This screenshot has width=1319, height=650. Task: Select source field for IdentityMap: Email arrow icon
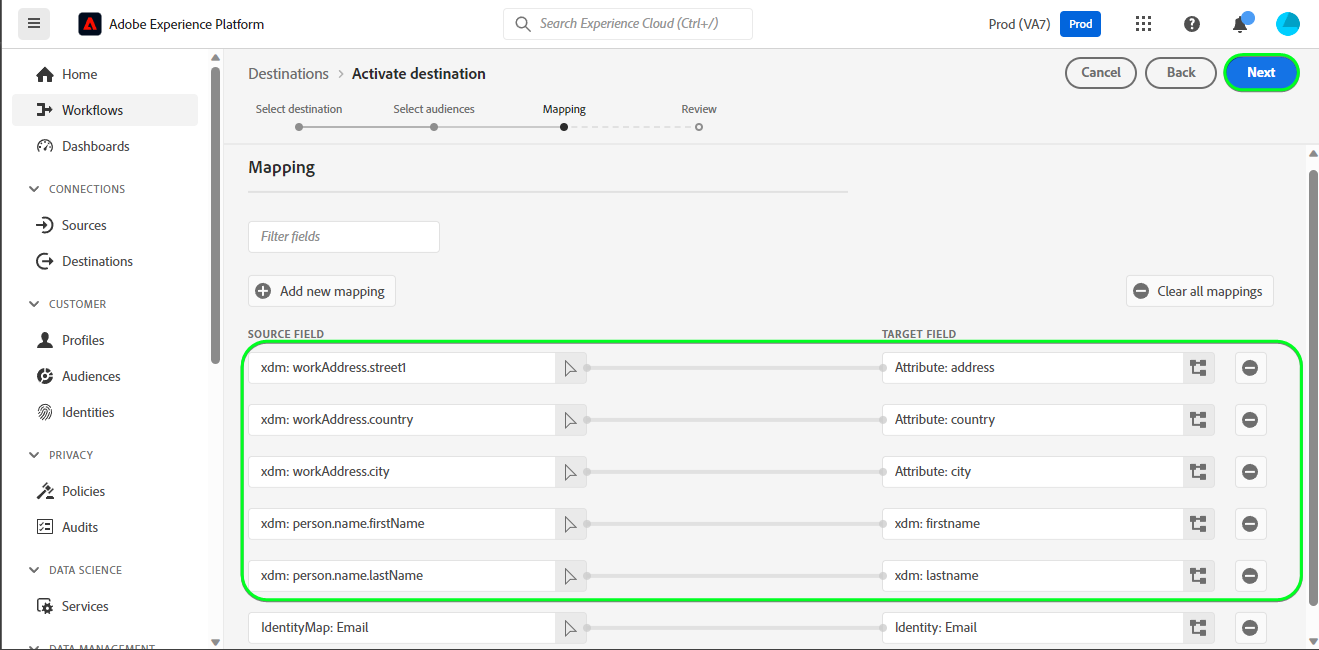[x=571, y=628]
